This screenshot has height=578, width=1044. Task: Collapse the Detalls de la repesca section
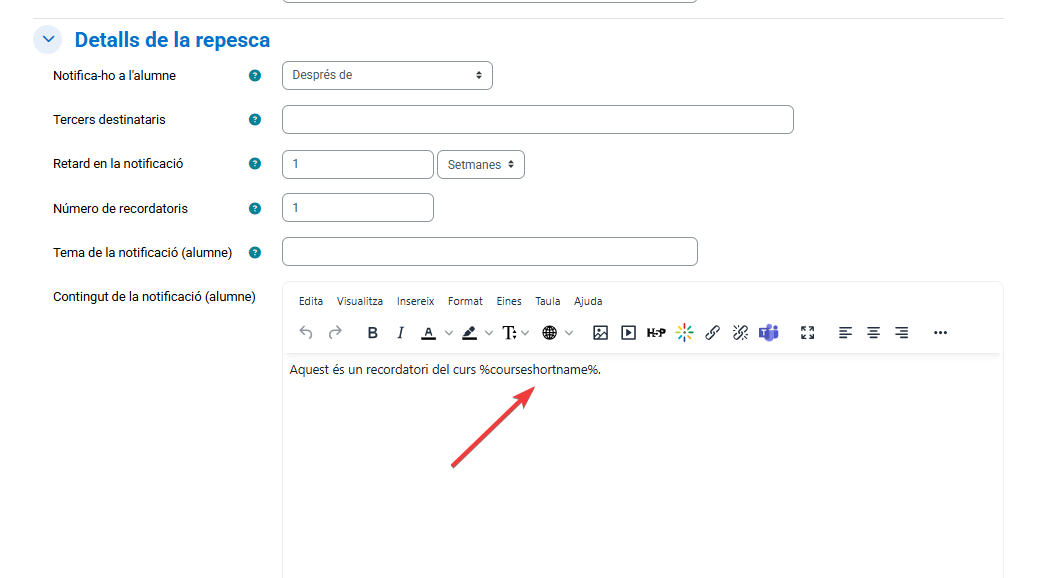(x=47, y=40)
